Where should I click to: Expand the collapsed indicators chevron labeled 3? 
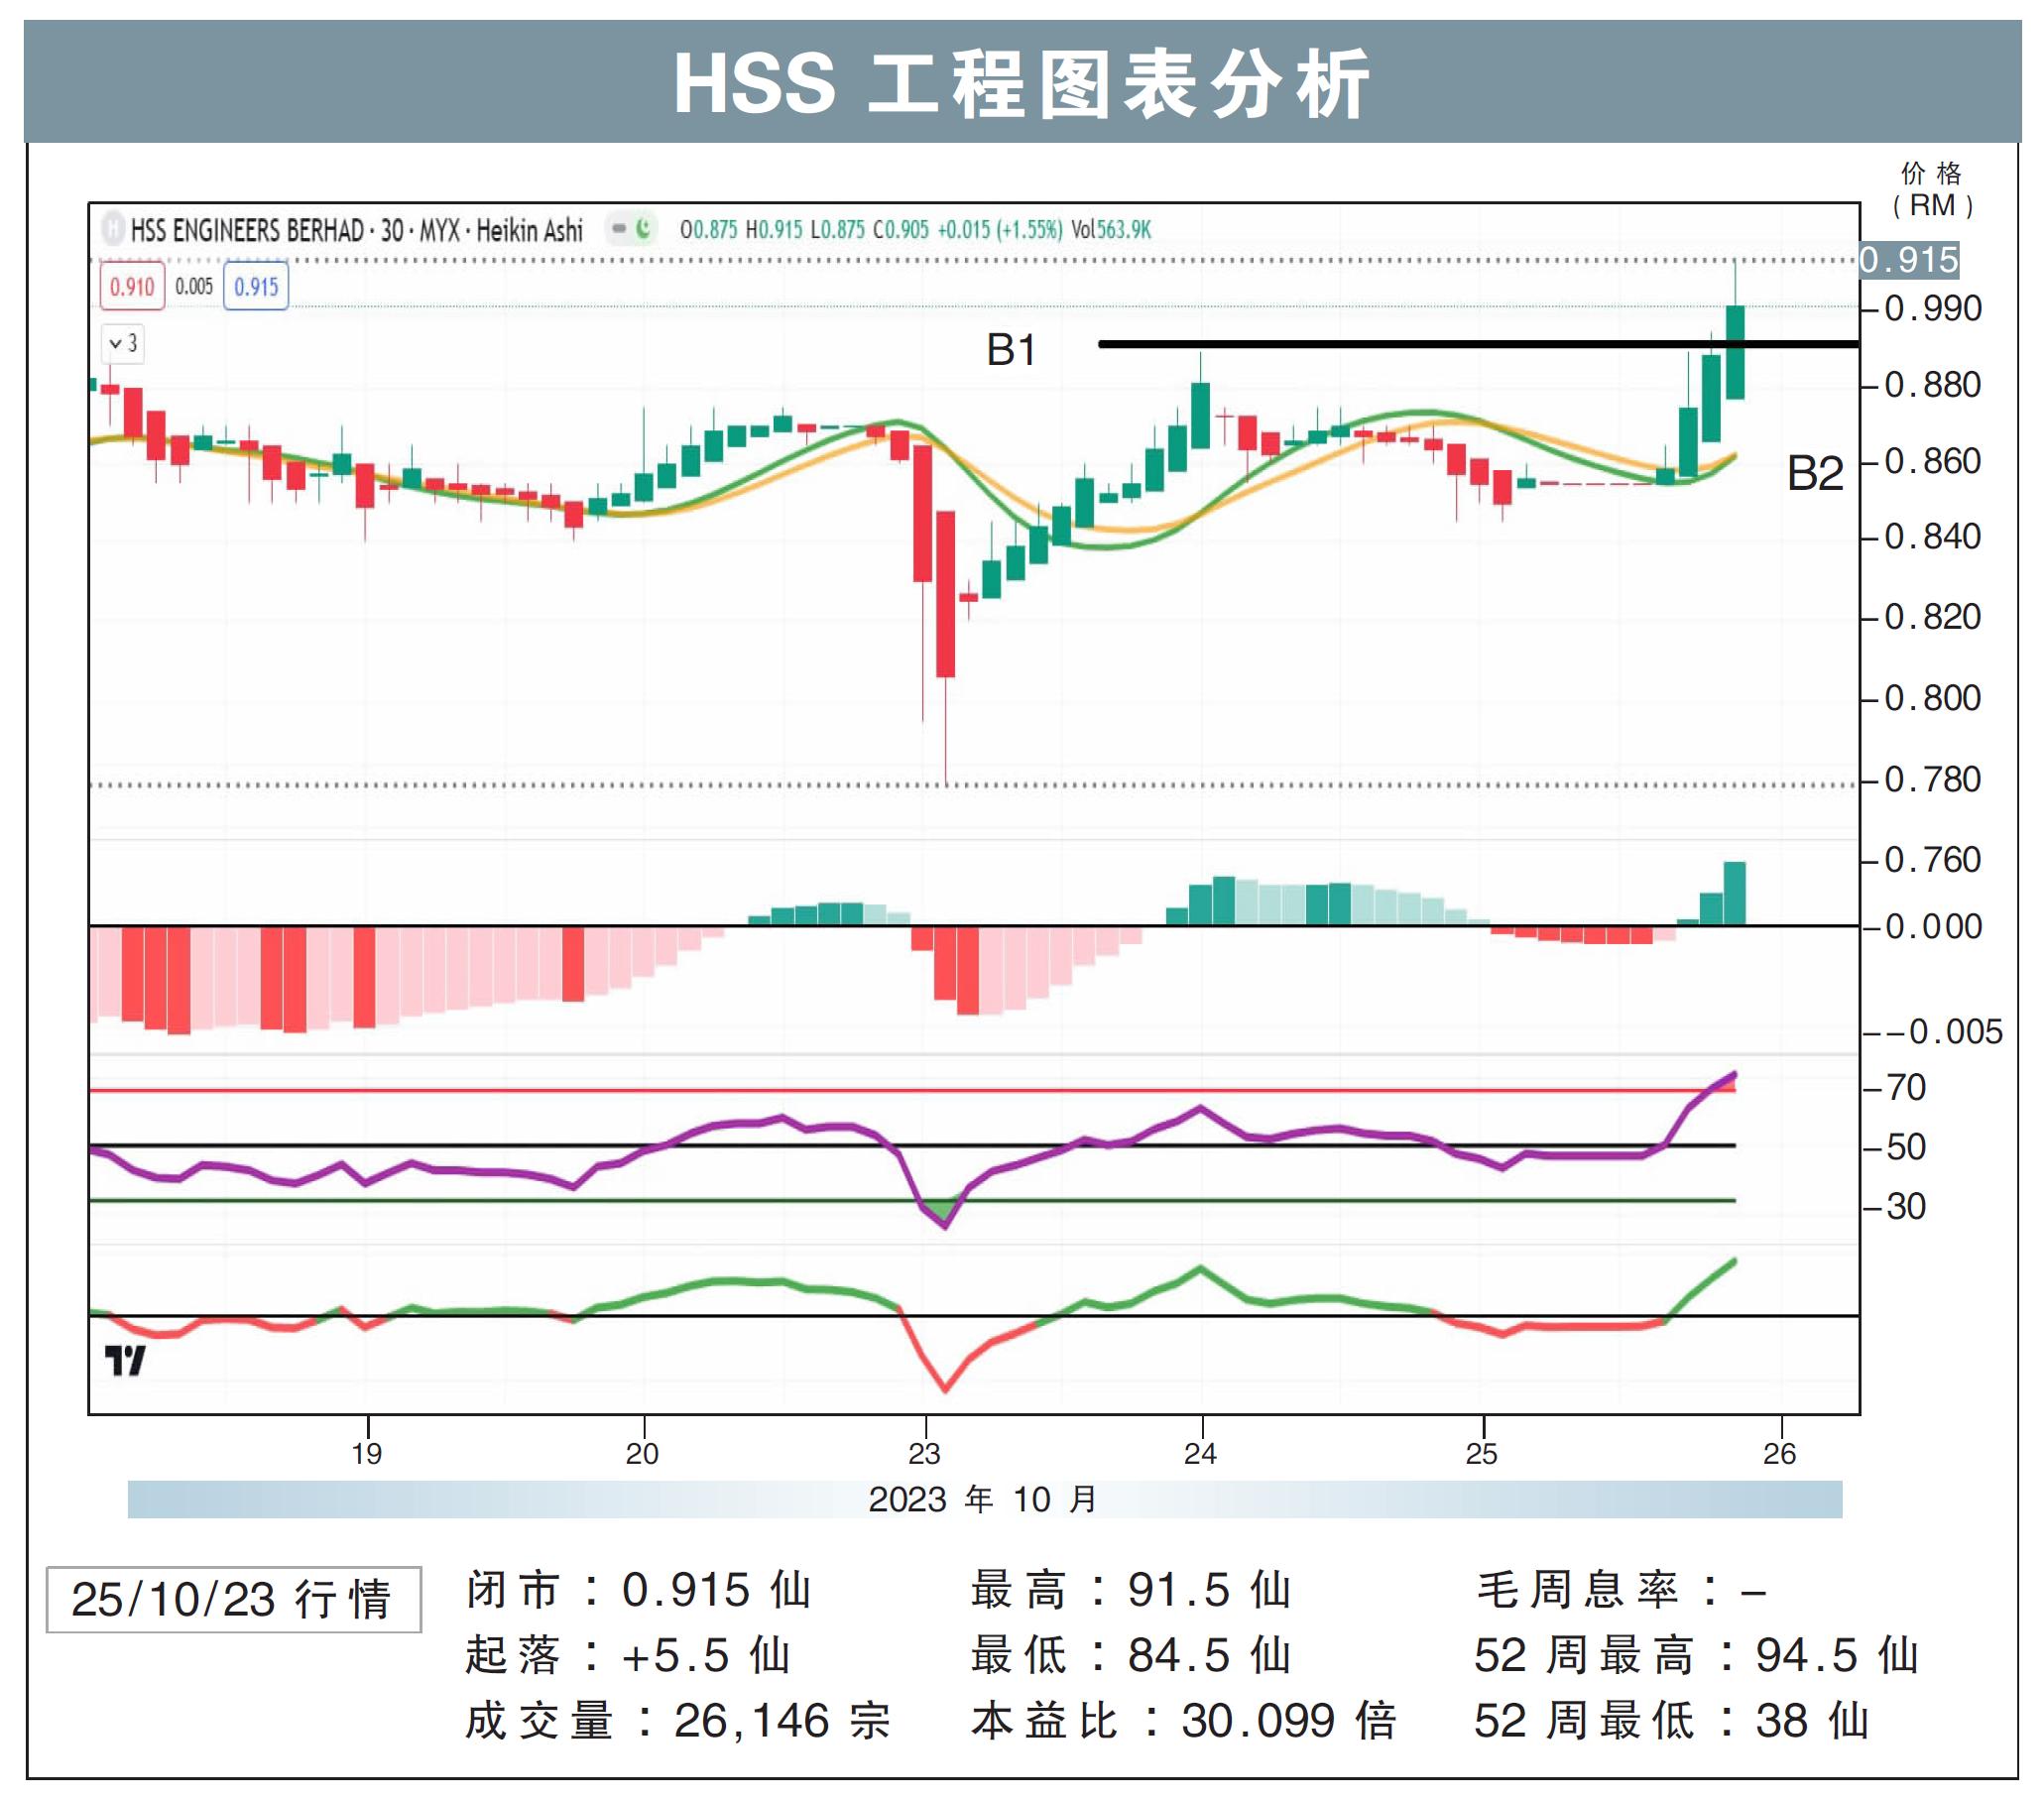[x=124, y=344]
